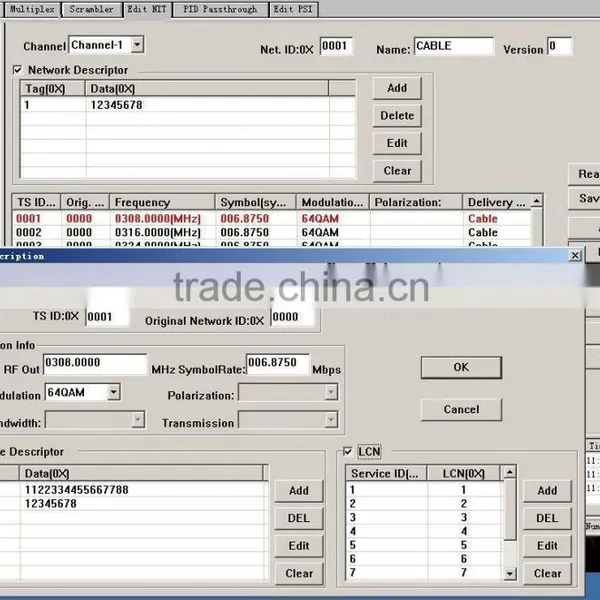
Task: Cancel the description dialog
Action: click(x=461, y=409)
